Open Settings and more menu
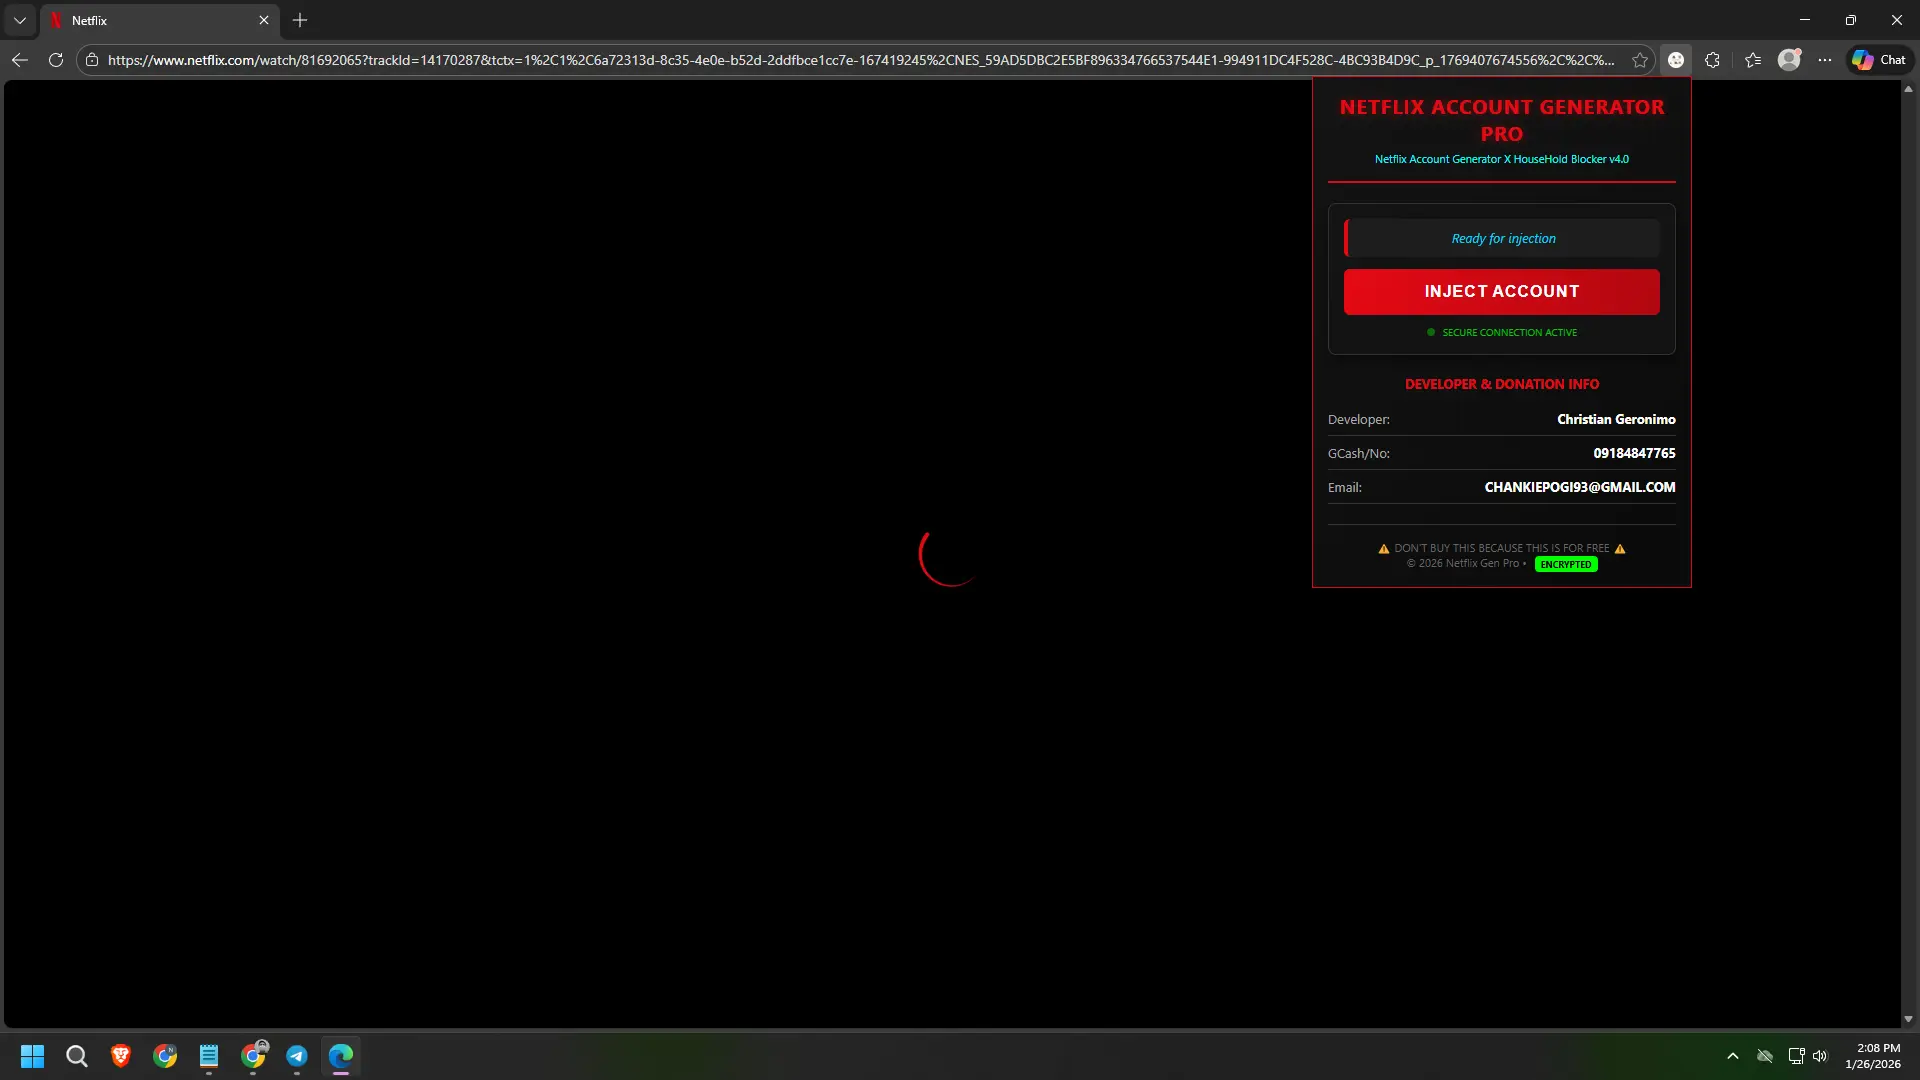The width and height of the screenshot is (1920, 1080). click(x=1825, y=60)
